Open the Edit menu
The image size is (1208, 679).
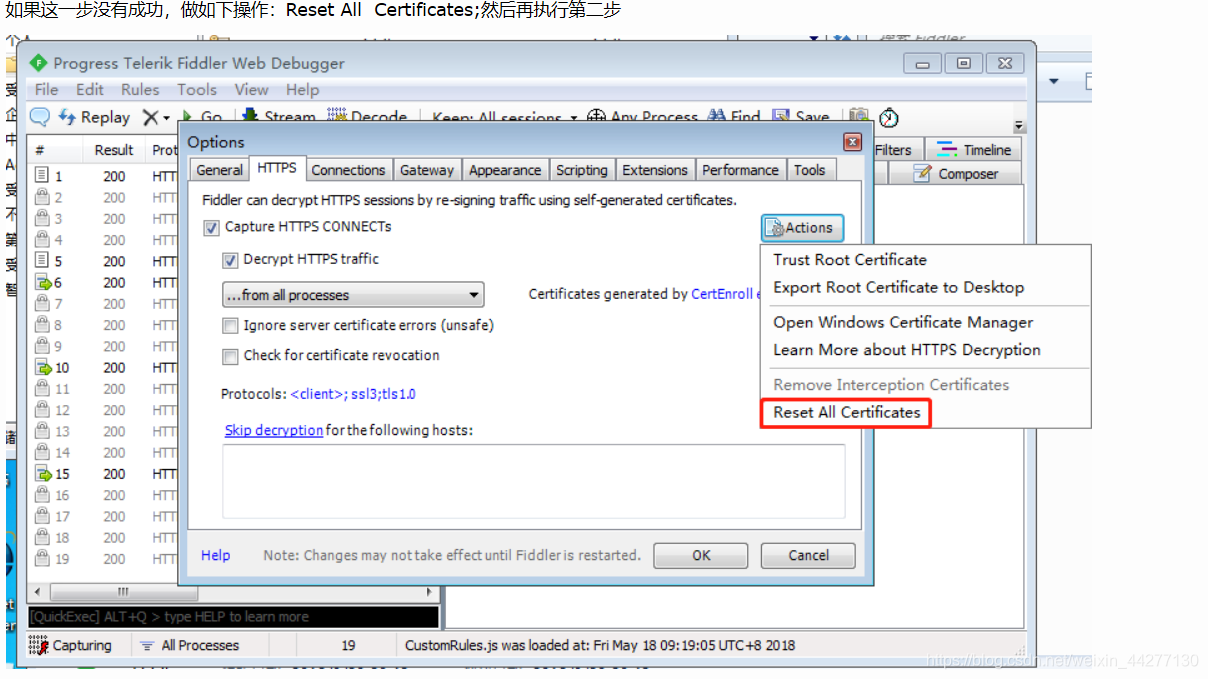[90, 89]
